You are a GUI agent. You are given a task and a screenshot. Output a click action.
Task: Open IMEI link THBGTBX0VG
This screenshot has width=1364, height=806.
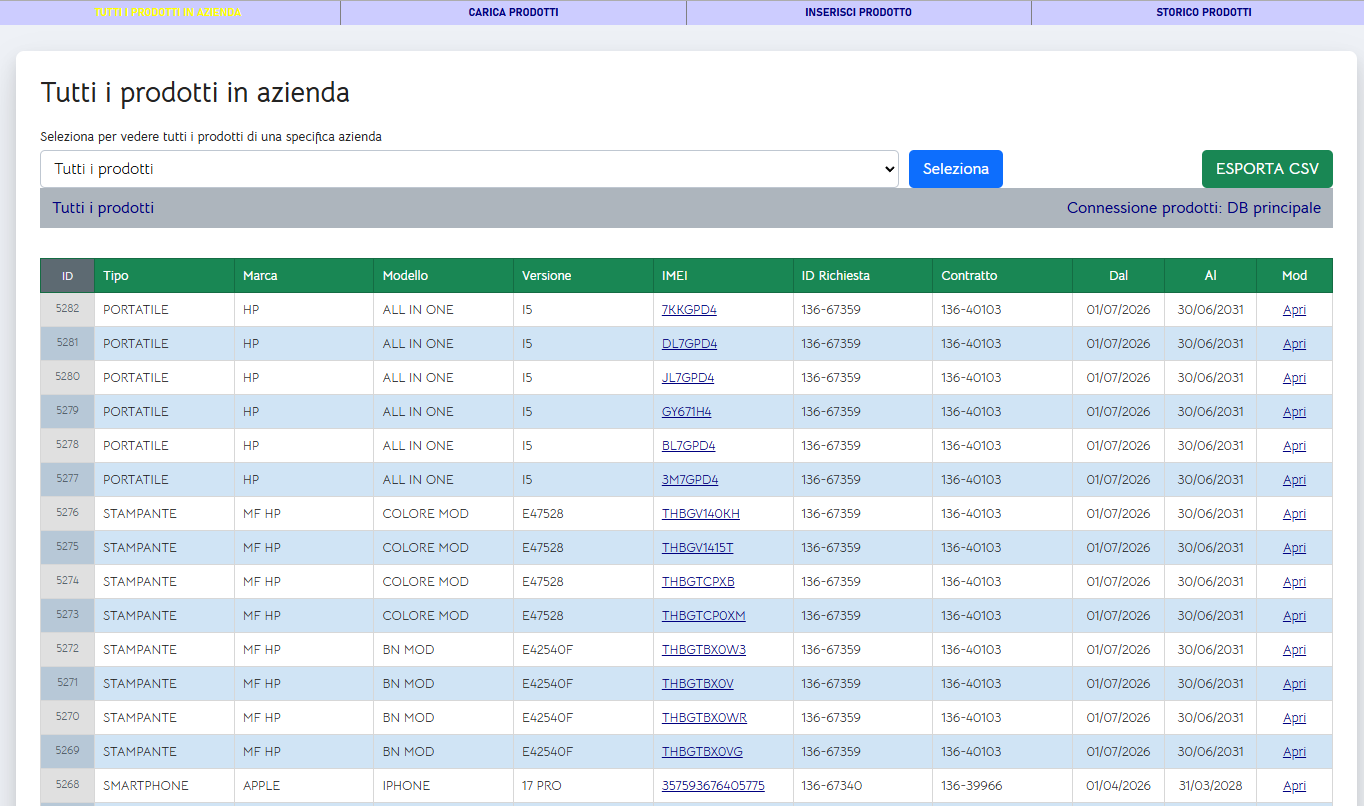pyautogui.click(x=702, y=752)
